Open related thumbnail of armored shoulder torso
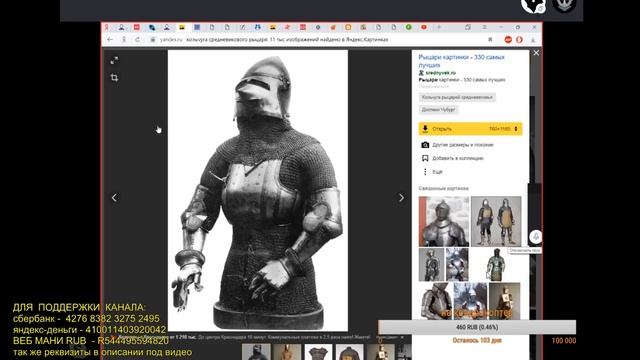This screenshot has height=360, width=640. pos(435,301)
